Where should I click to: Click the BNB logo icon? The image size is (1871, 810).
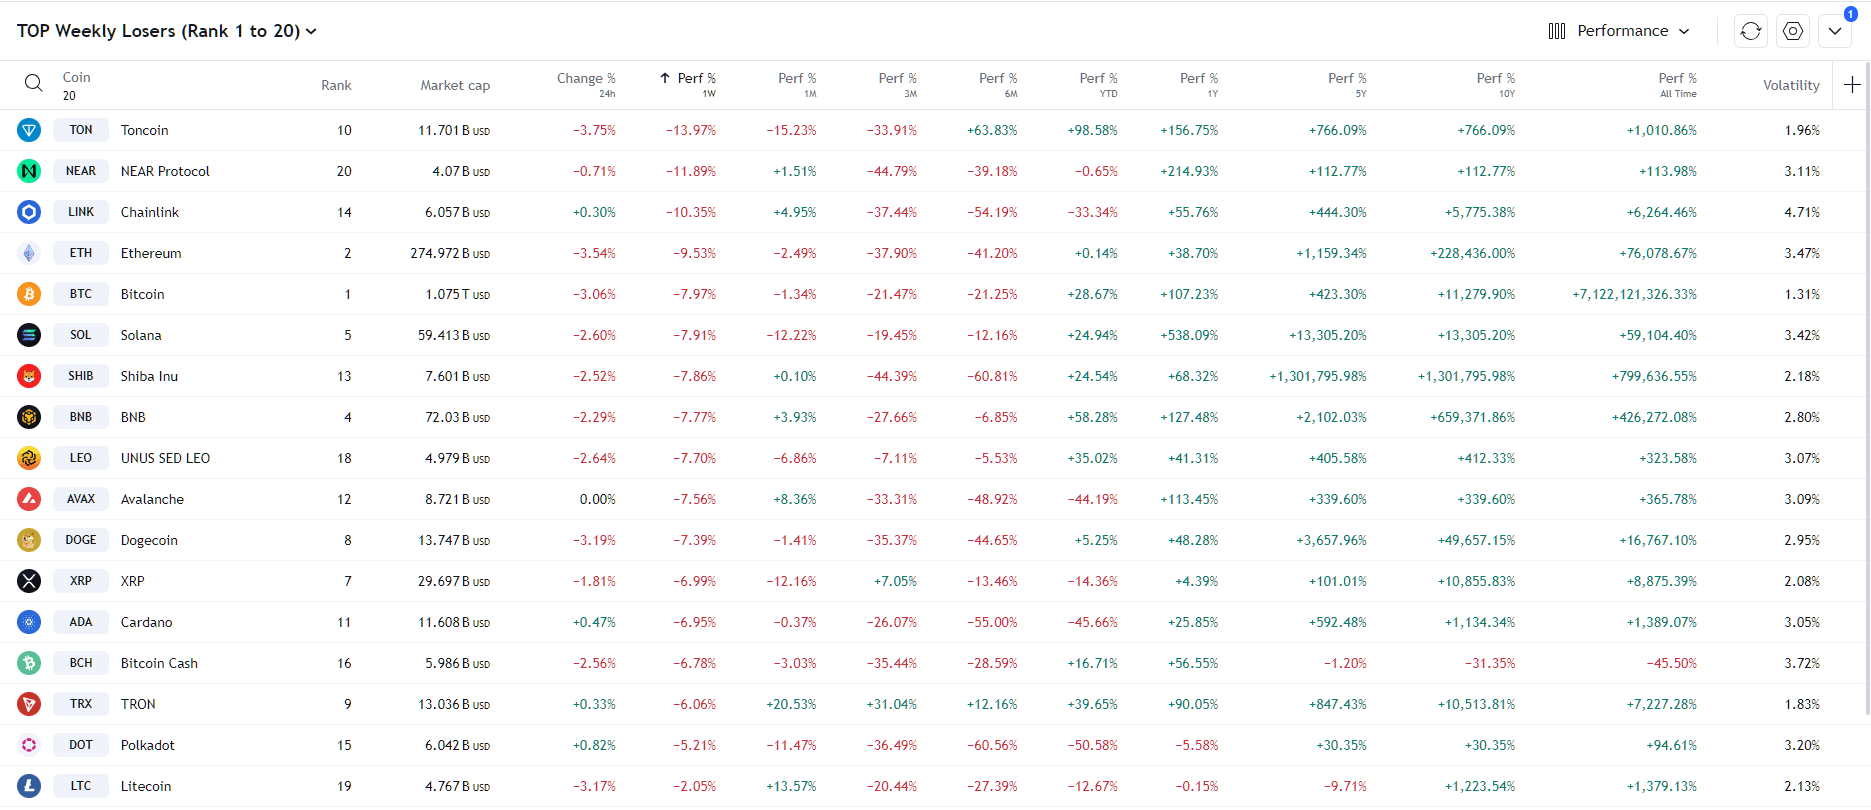pyautogui.click(x=29, y=417)
